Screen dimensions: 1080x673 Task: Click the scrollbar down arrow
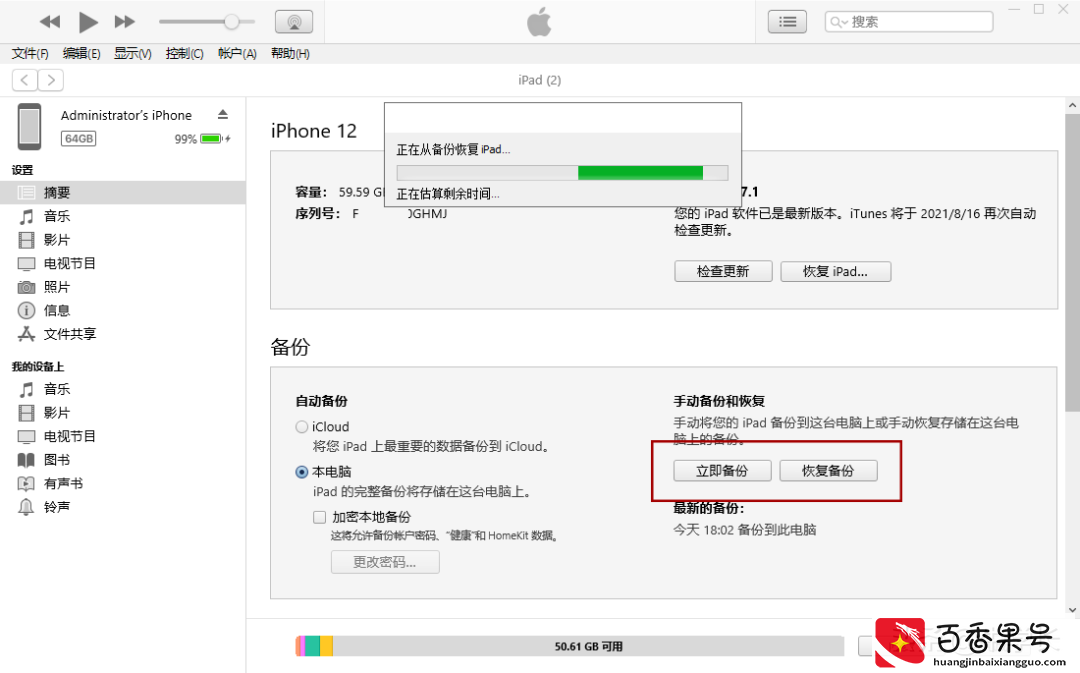[x=1072, y=610]
